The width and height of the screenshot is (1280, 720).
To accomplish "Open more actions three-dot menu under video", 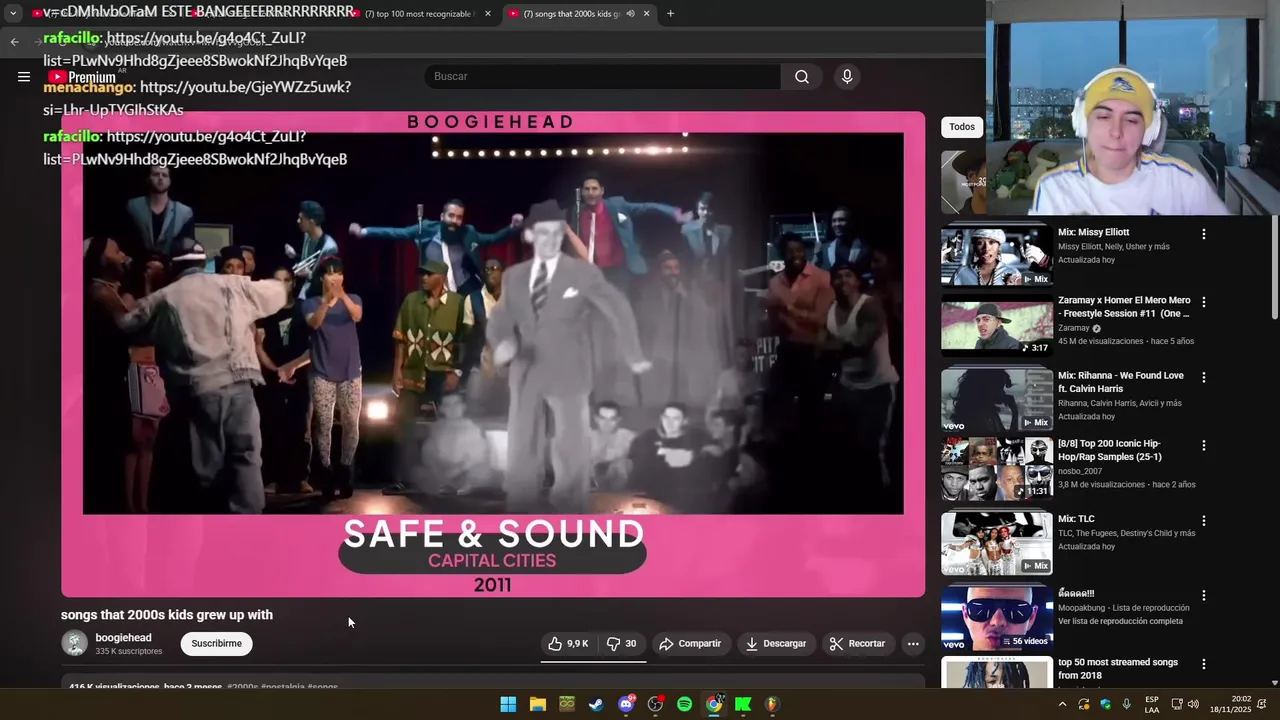I will (x=913, y=644).
